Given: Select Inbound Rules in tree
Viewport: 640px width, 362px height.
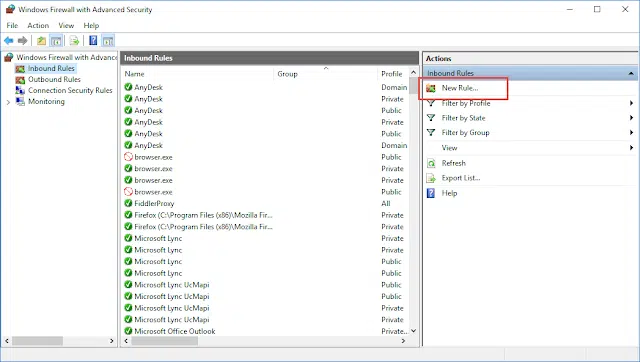Looking at the screenshot, I should coord(51,69).
